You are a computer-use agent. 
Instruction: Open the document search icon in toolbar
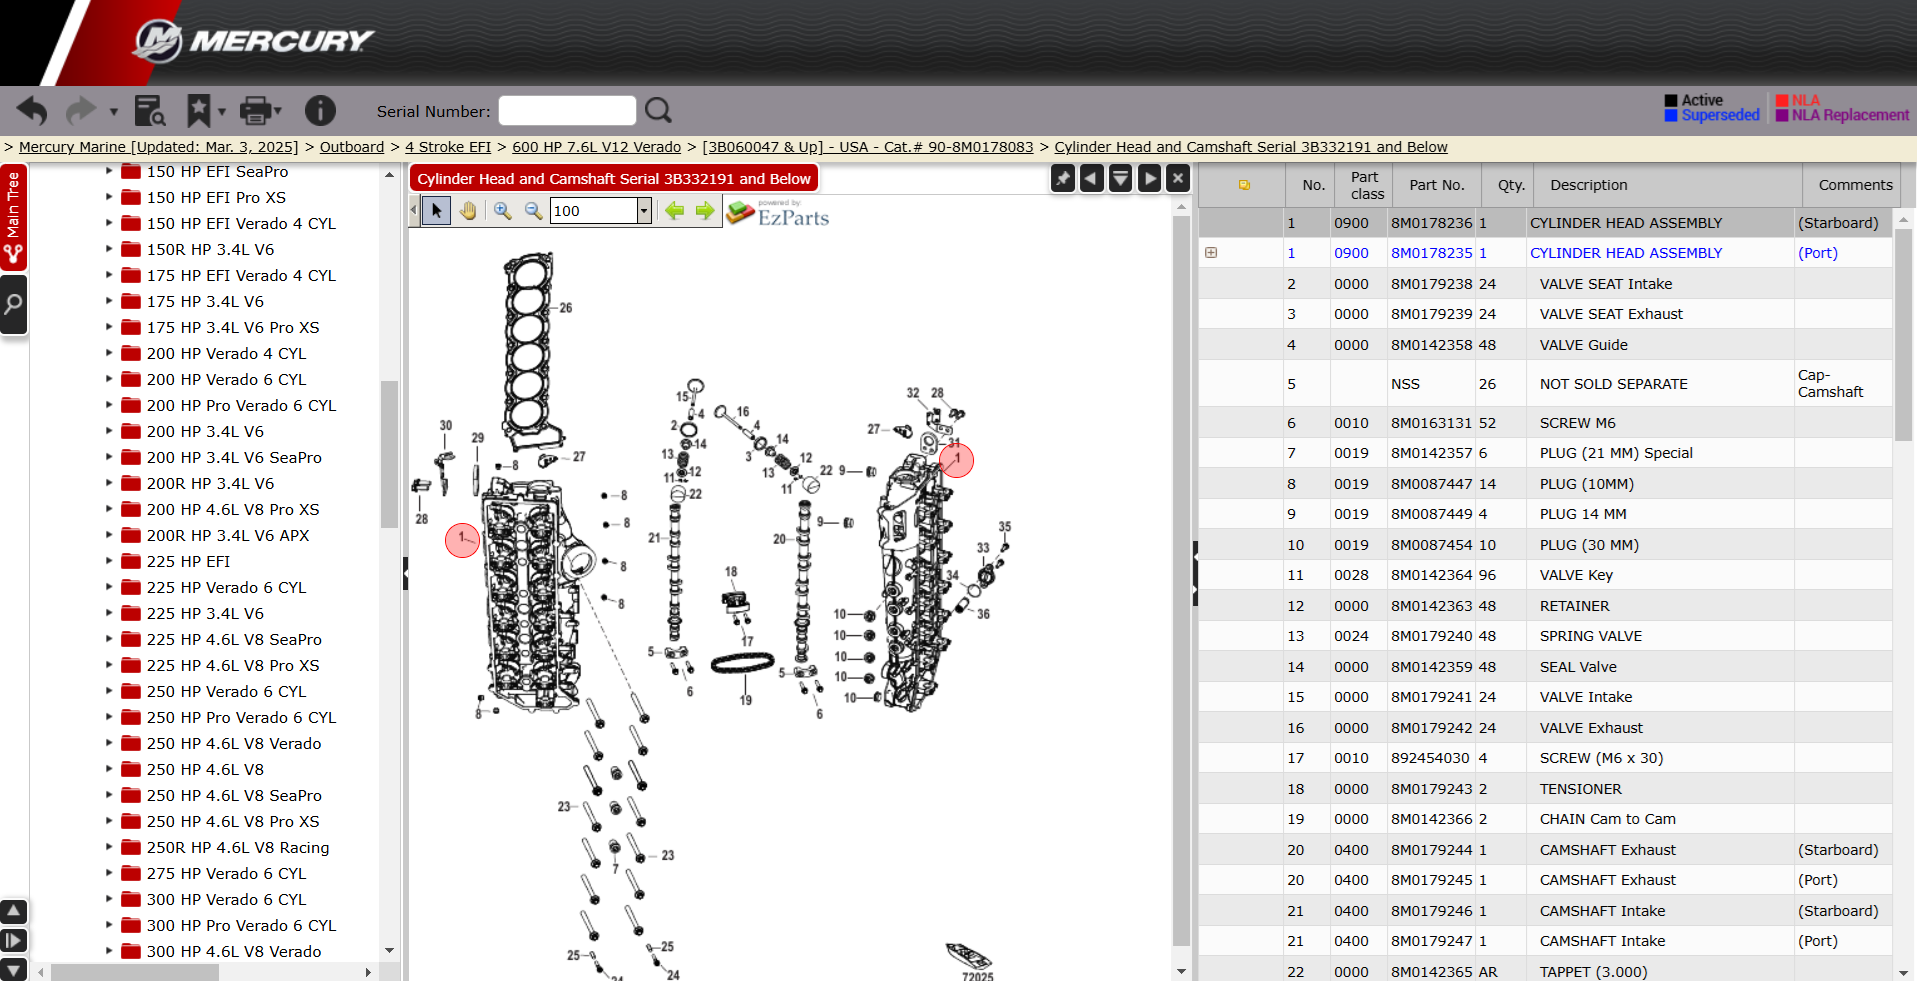[x=149, y=111]
